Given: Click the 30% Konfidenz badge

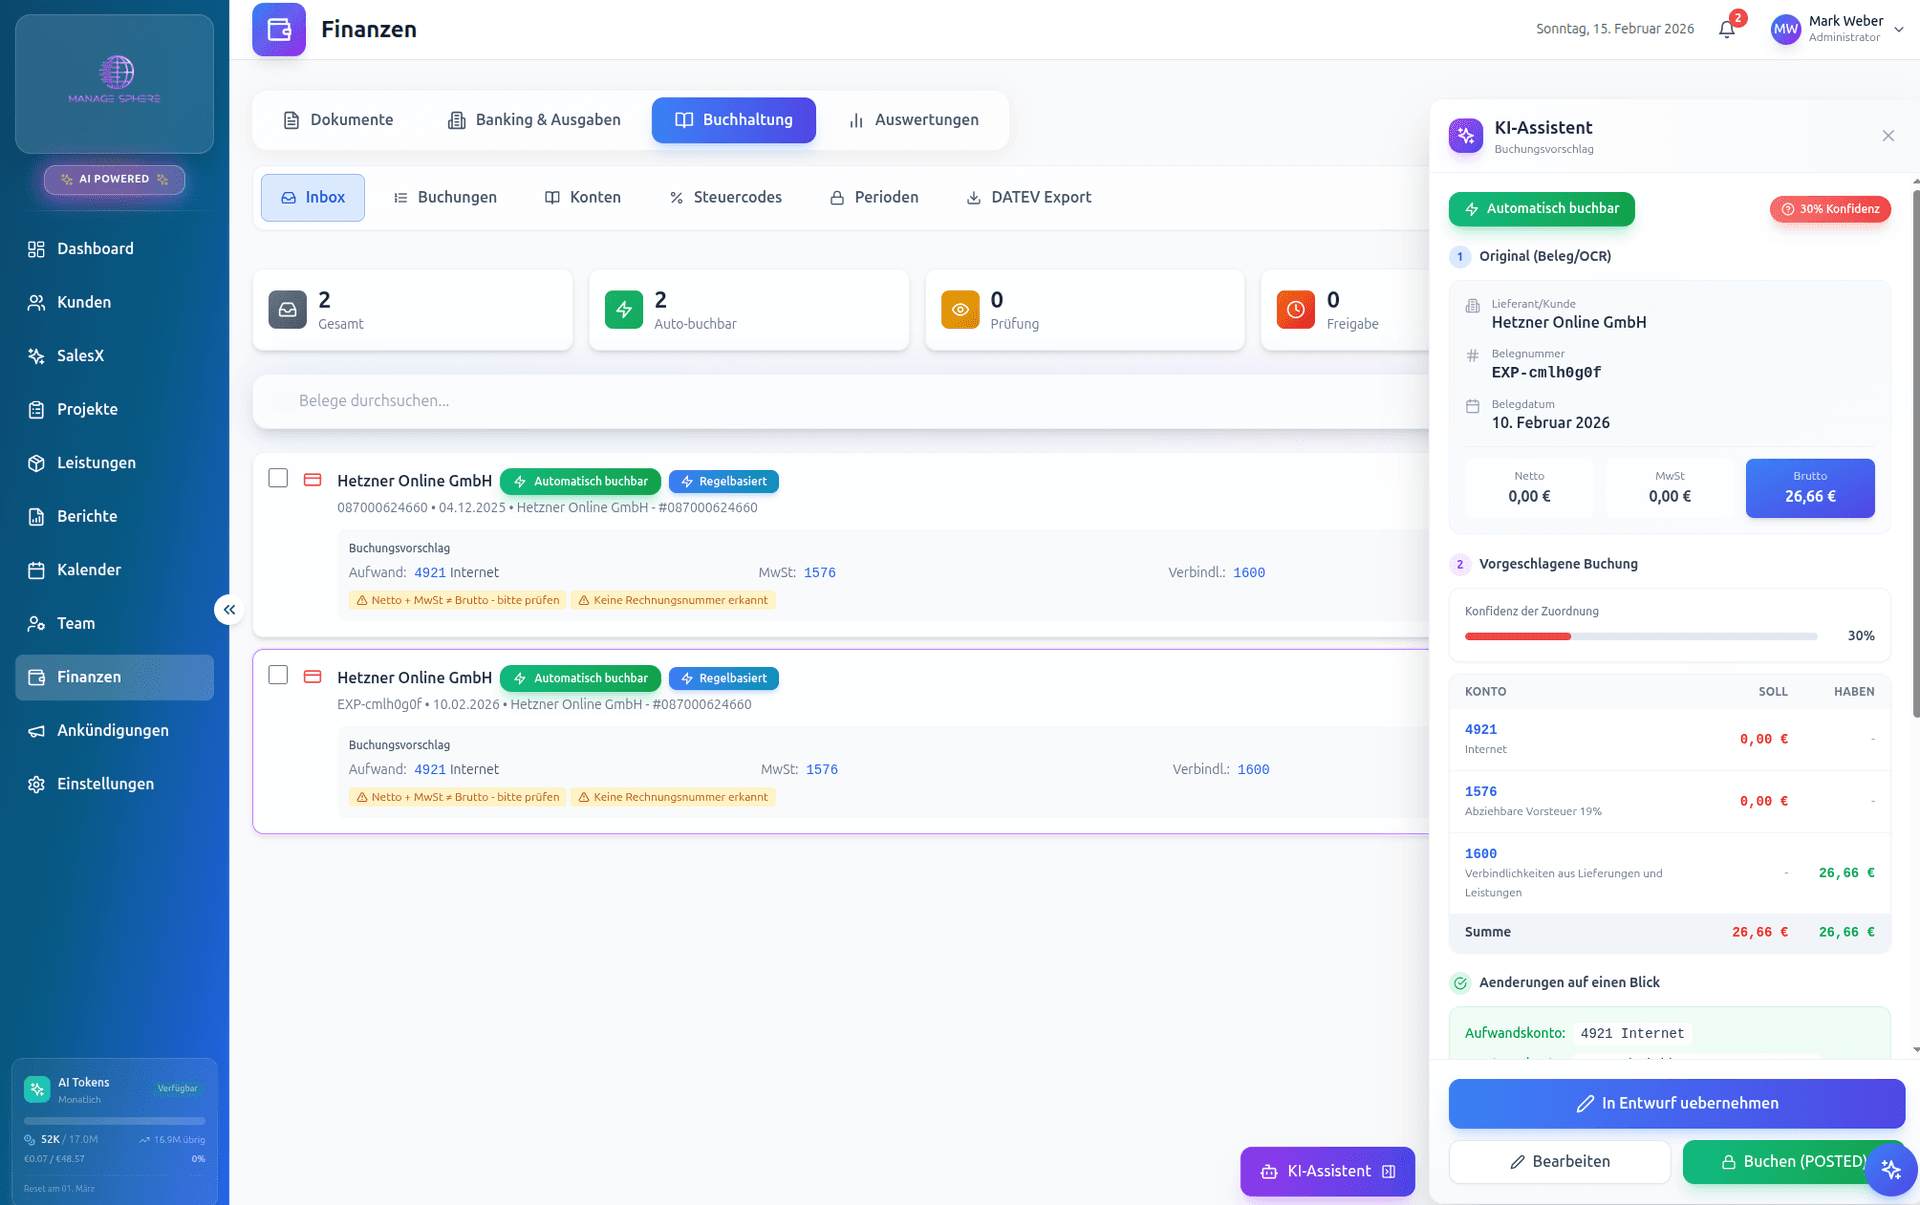Looking at the screenshot, I should click(1830, 209).
